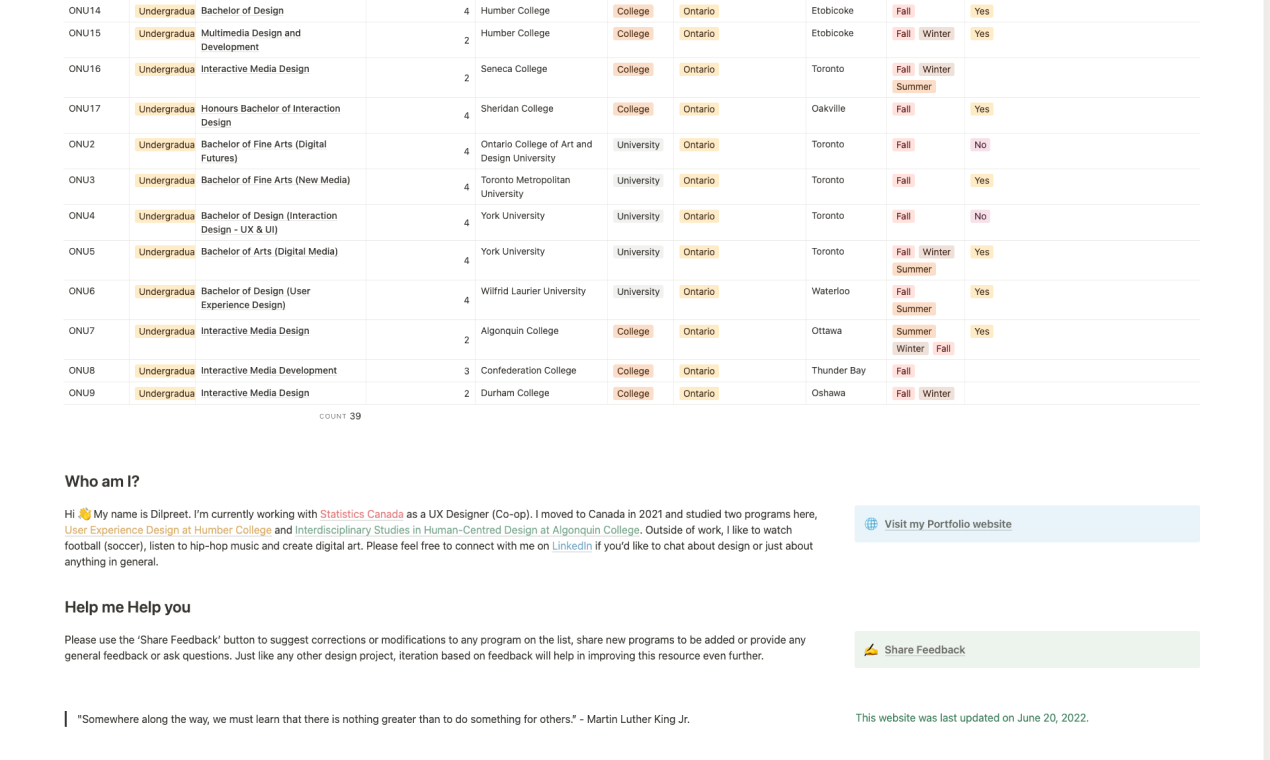Click Fall tag in Confederation College row

[x=904, y=371]
